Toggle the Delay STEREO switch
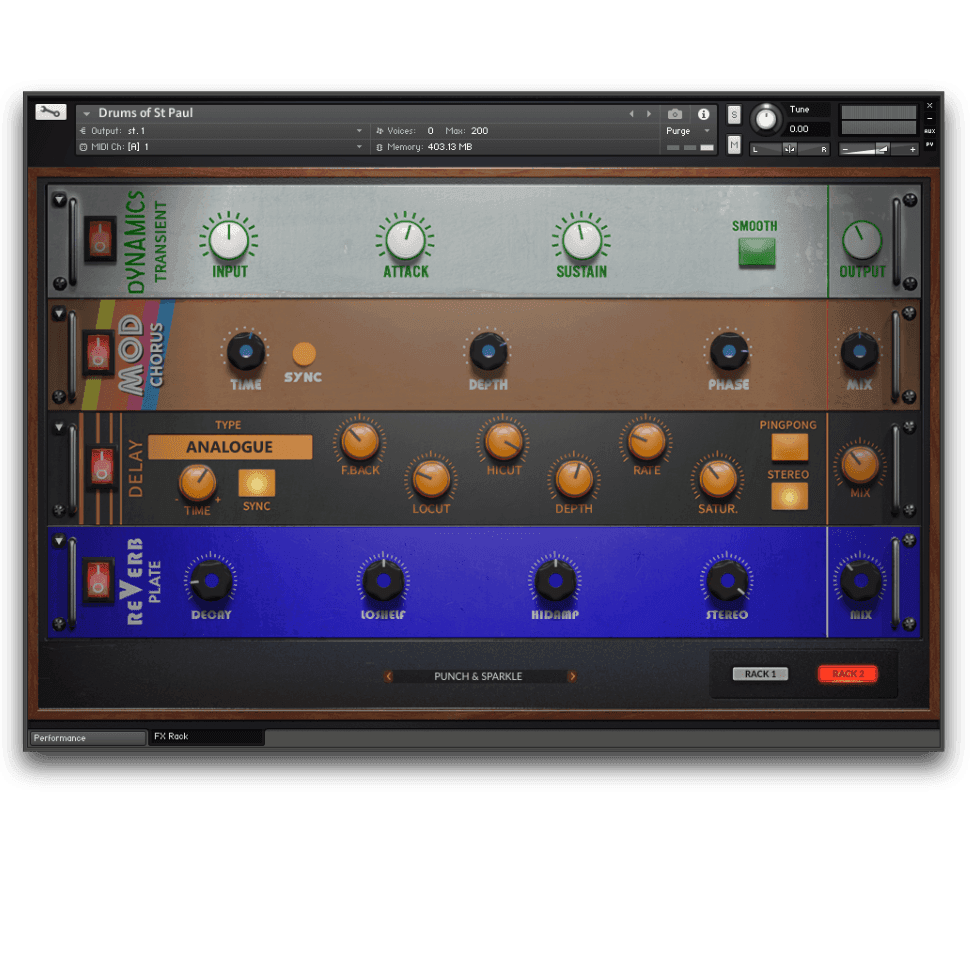 789,496
